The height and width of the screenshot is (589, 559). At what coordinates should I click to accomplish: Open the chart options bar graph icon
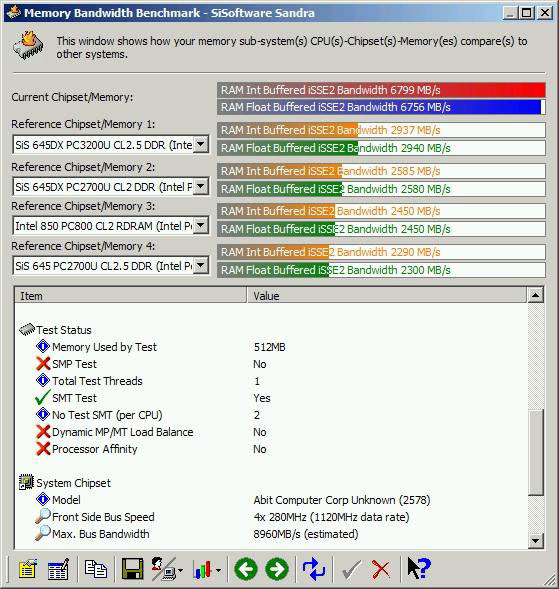pos(206,570)
